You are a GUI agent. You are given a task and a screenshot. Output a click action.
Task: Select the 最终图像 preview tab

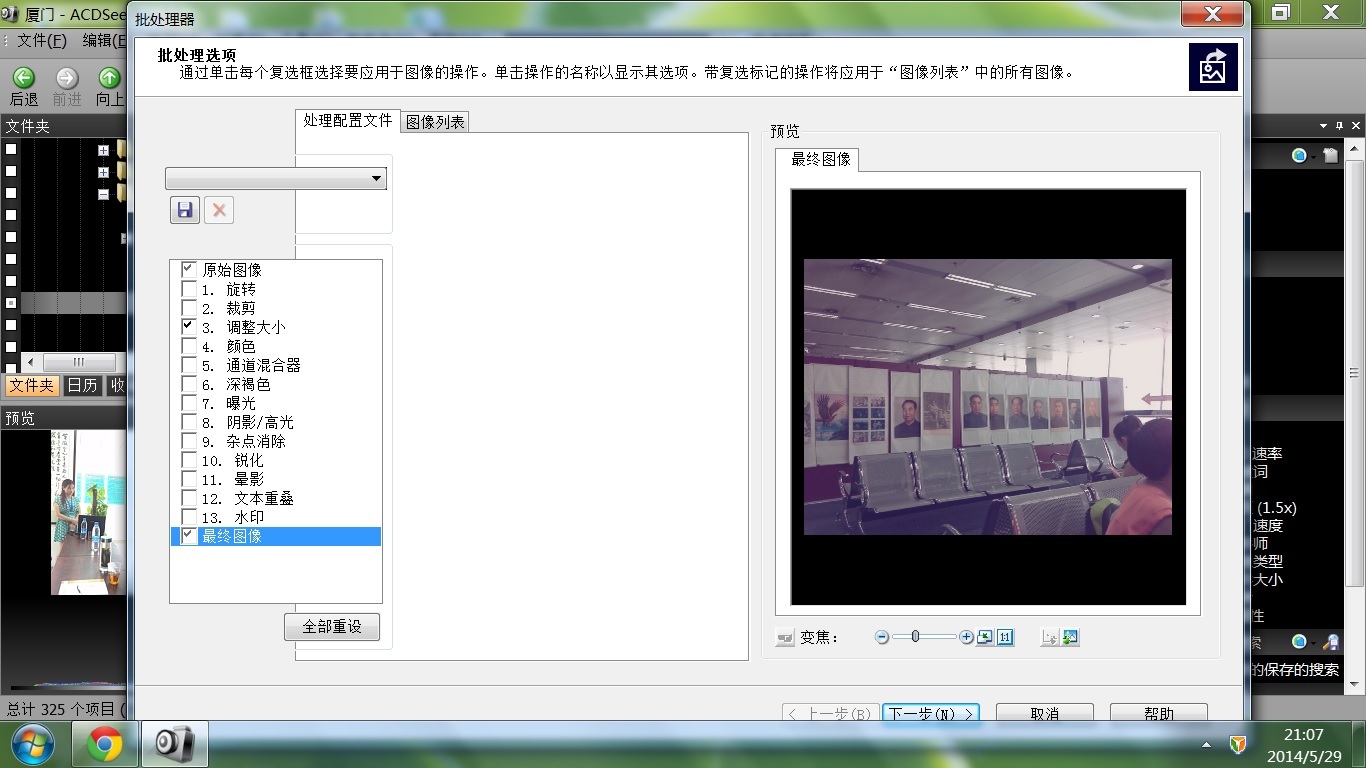[821, 159]
